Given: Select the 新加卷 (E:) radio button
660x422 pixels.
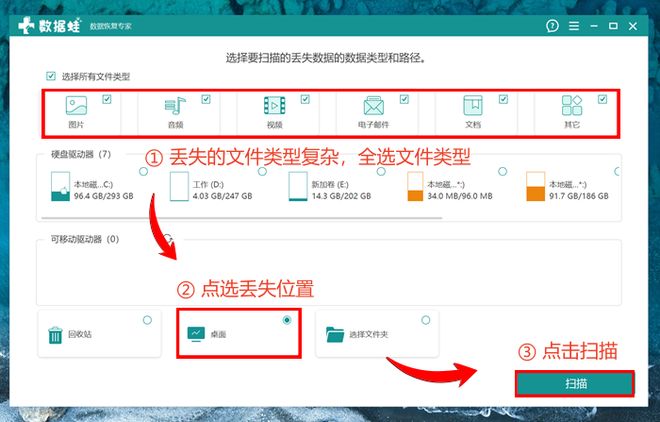Looking at the screenshot, I should coord(381,172).
